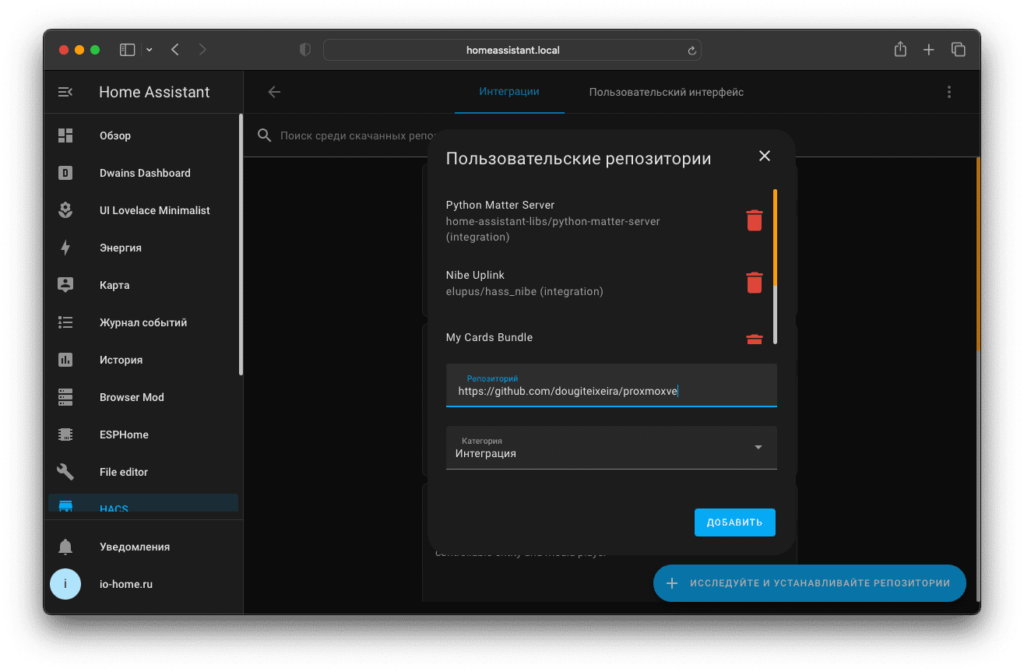
Task: Open a new Safari tab
Action: [x=929, y=50]
